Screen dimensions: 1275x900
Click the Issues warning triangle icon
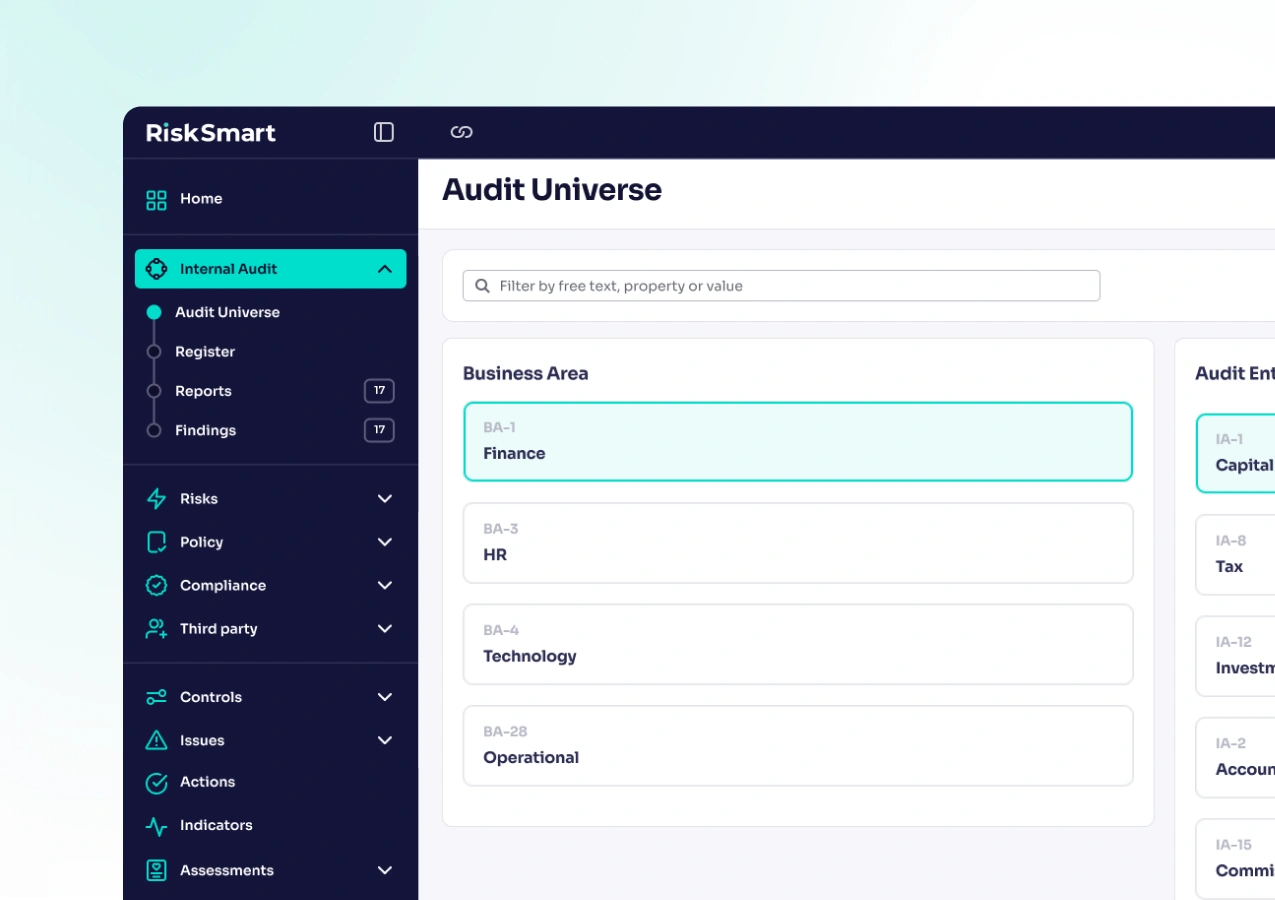point(156,740)
